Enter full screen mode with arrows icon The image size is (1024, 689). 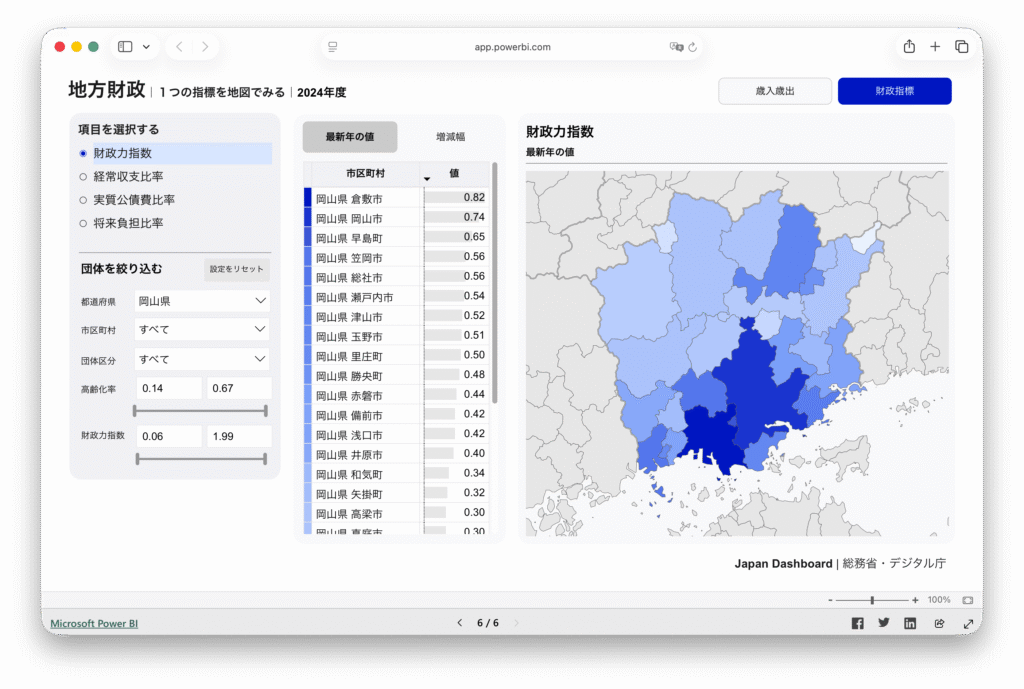point(968,624)
